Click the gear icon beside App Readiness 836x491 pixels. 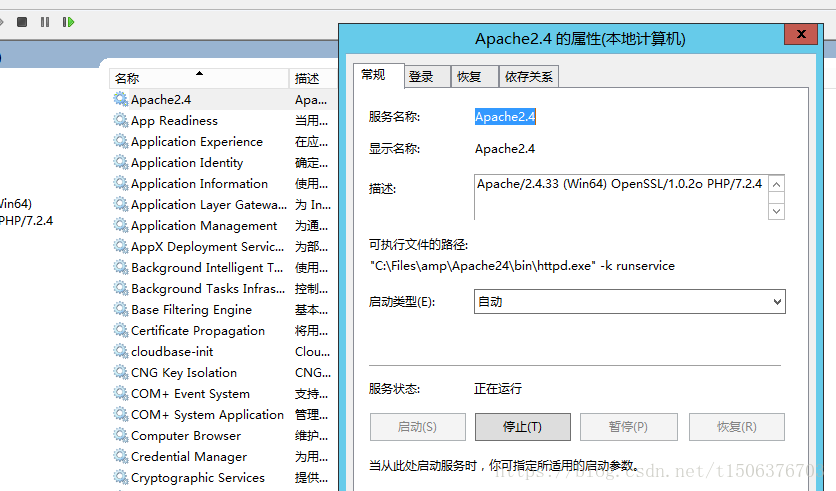pos(120,120)
